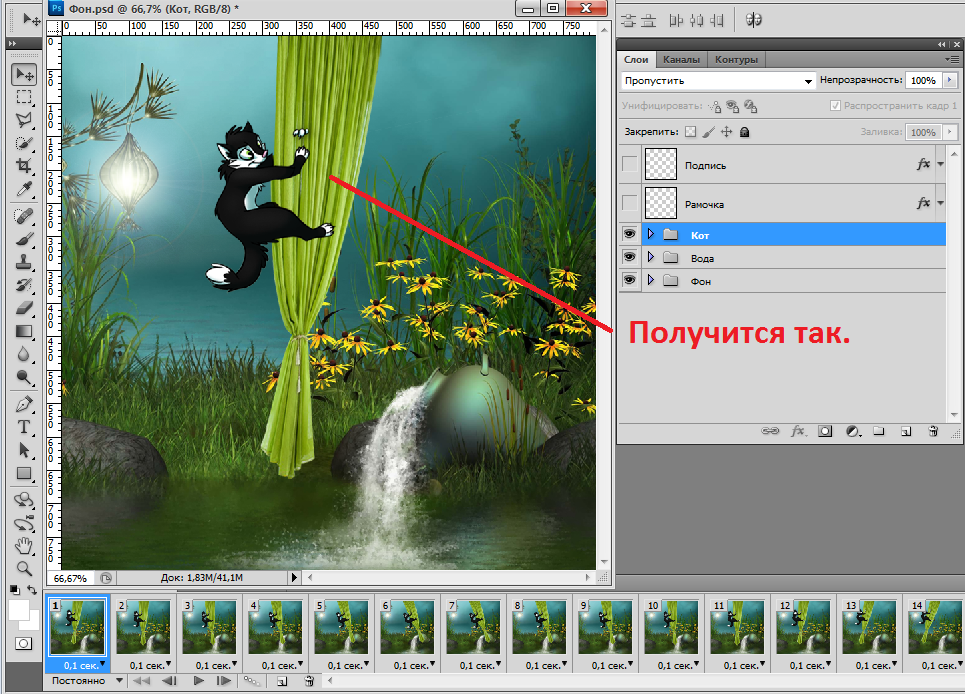Choose the Eraser tool

pos(24,308)
